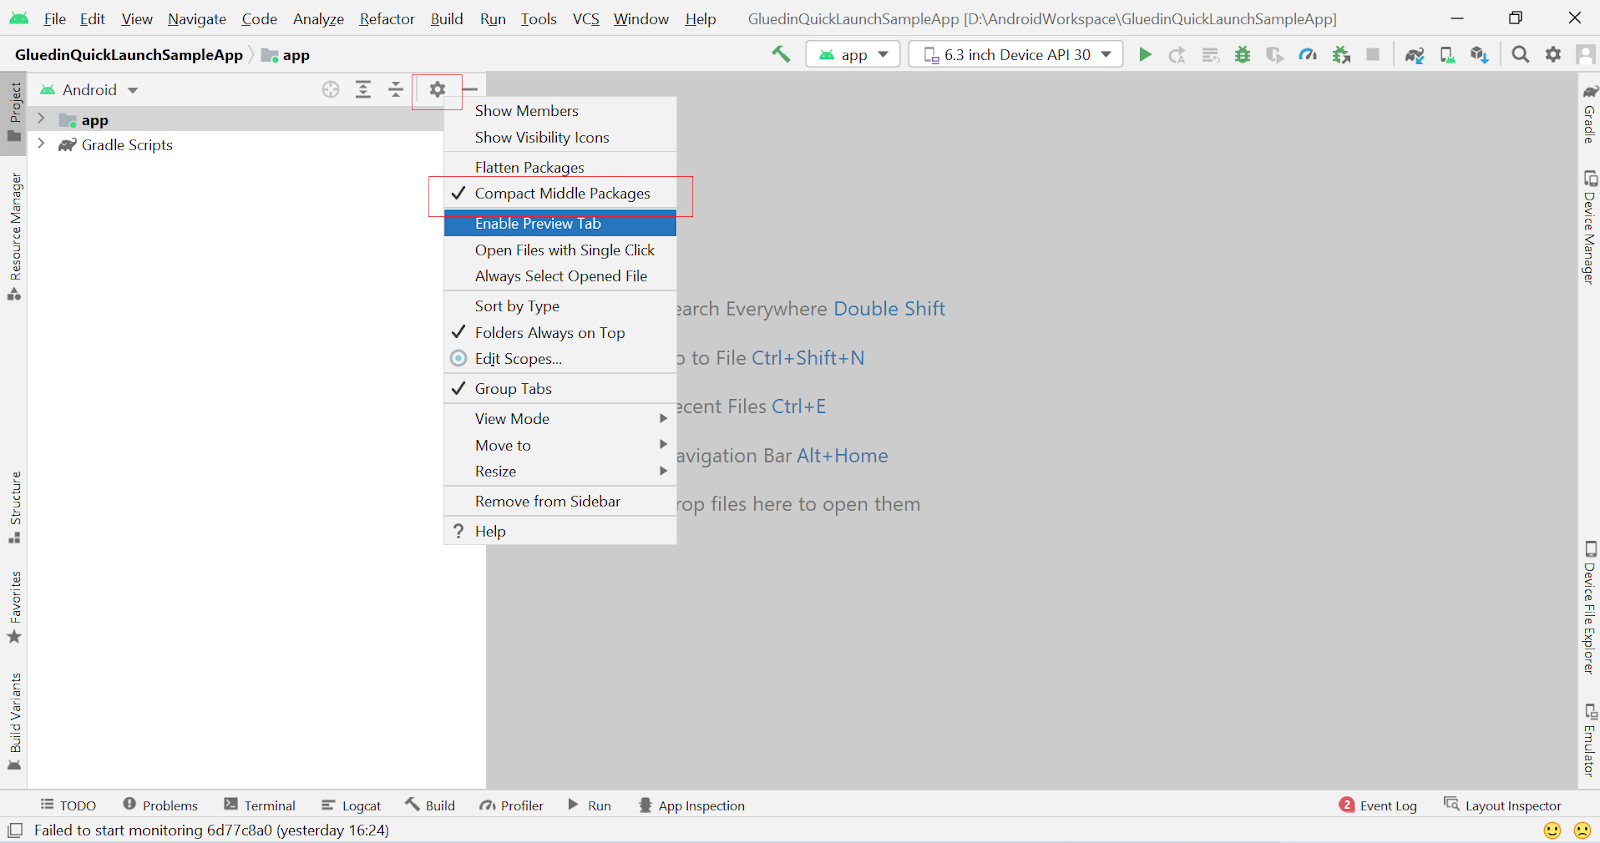Enable Show Visibility Icons option
Screen dimensions: 1600x843
pos(560,137)
